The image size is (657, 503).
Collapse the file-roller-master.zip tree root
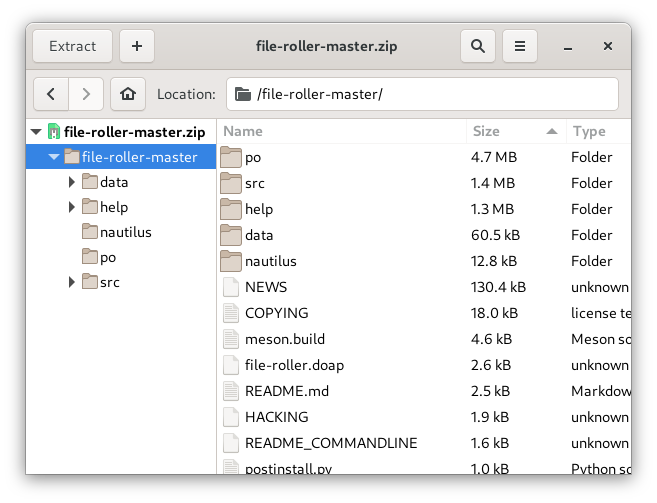[36, 132]
